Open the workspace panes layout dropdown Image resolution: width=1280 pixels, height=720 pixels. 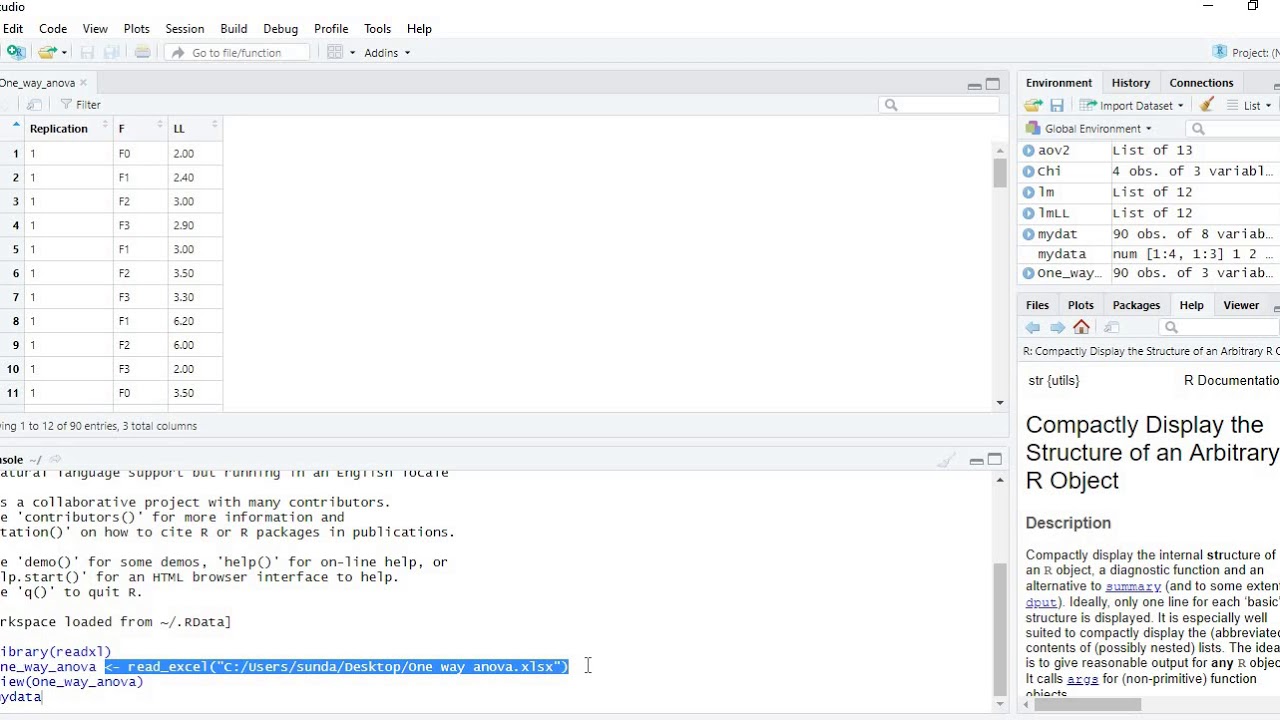point(341,52)
